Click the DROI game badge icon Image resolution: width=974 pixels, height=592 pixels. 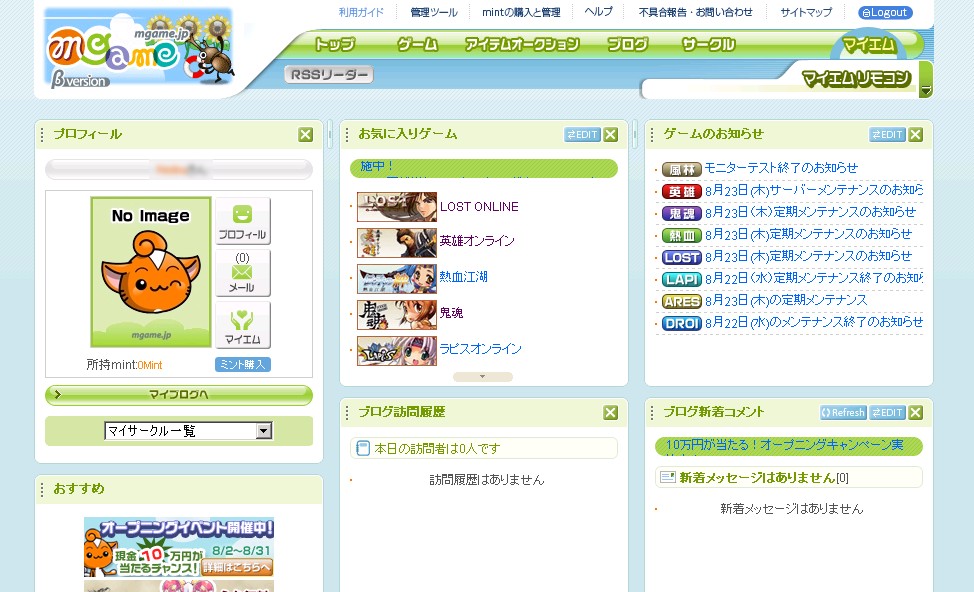pyautogui.click(x=681, y=323)
